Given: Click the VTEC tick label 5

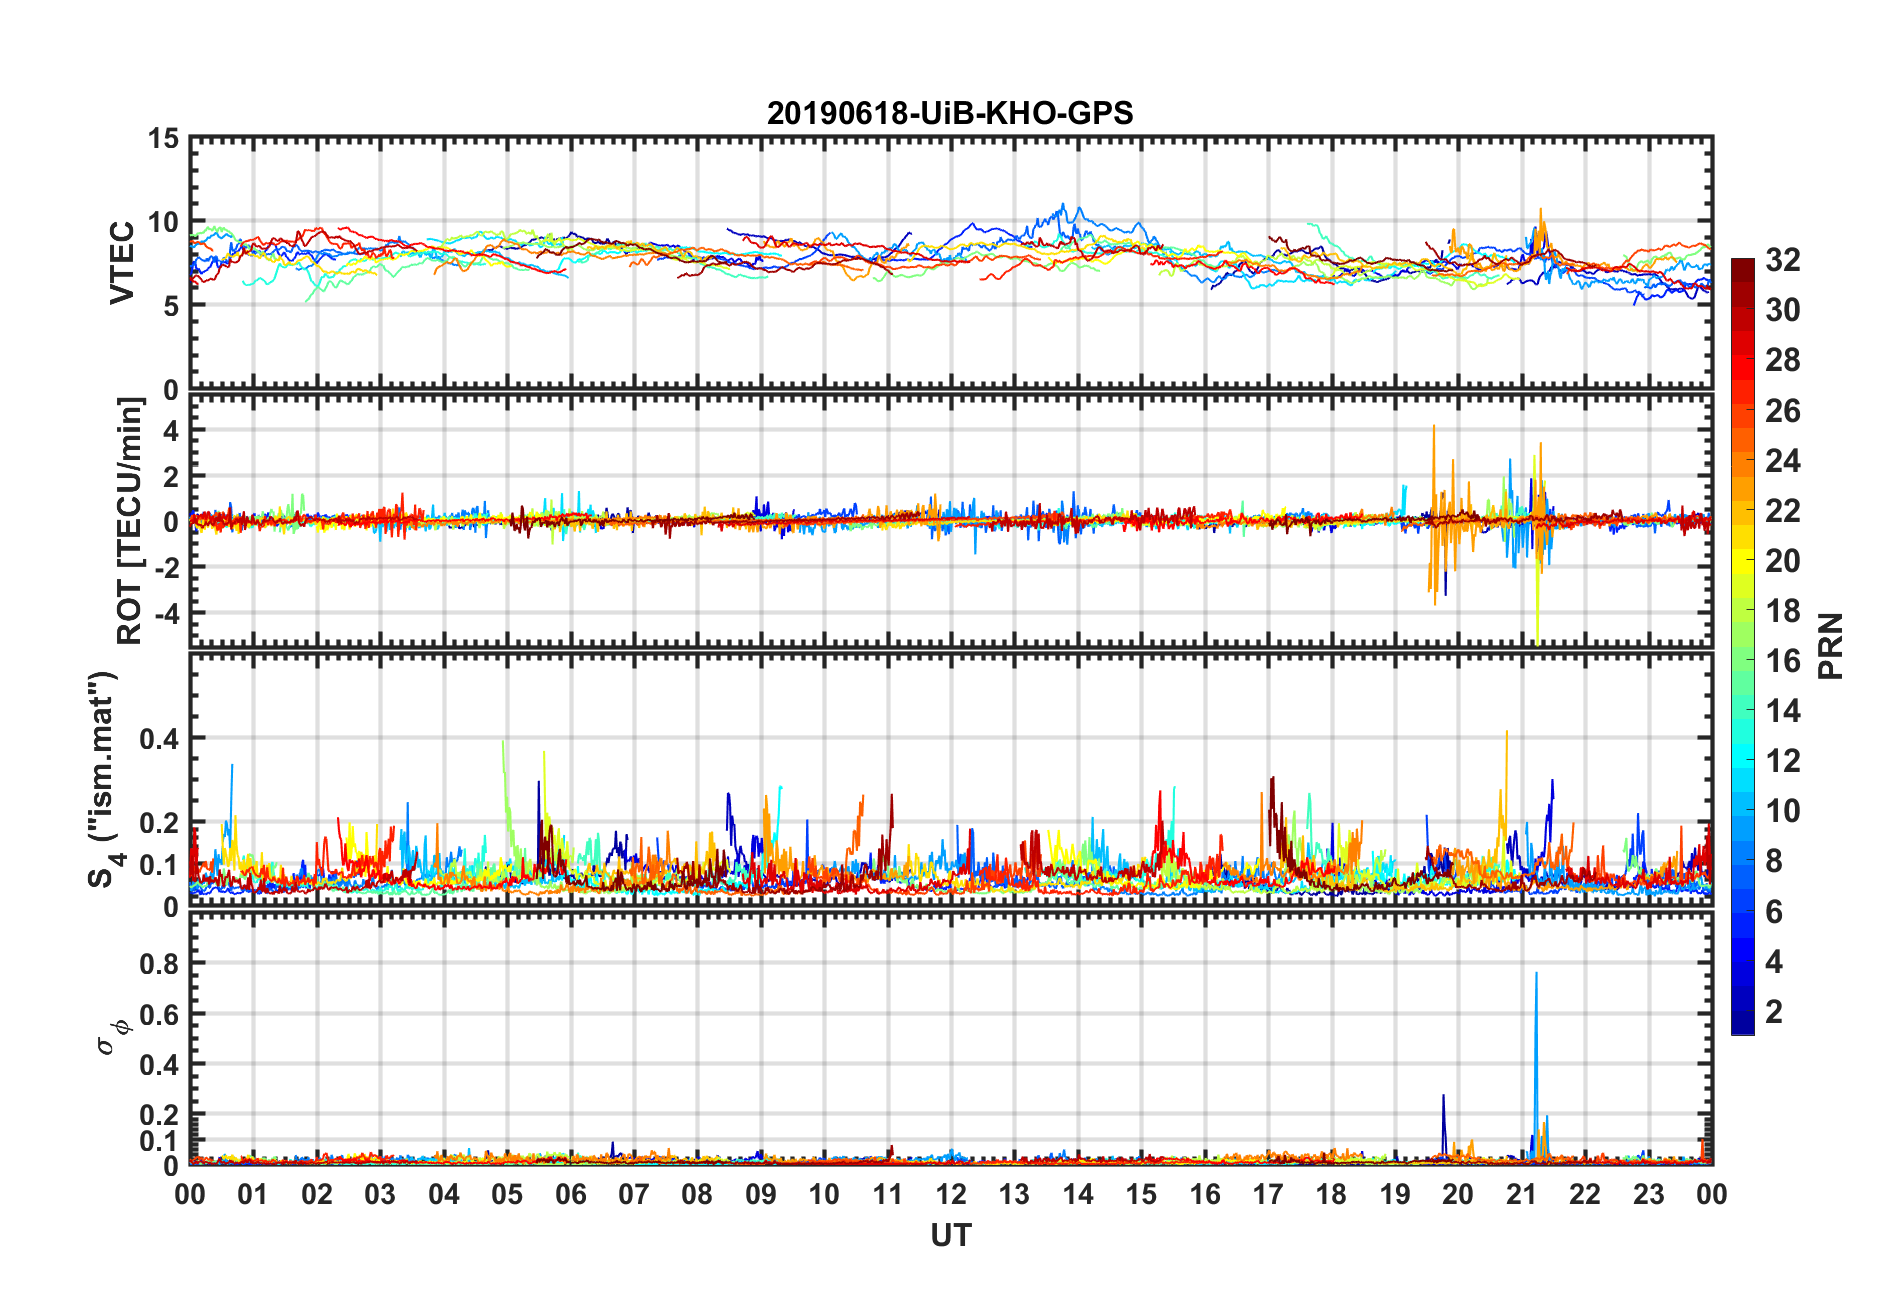Looking at the screenshot, I should pyautogui.click(x=172, y=306).
